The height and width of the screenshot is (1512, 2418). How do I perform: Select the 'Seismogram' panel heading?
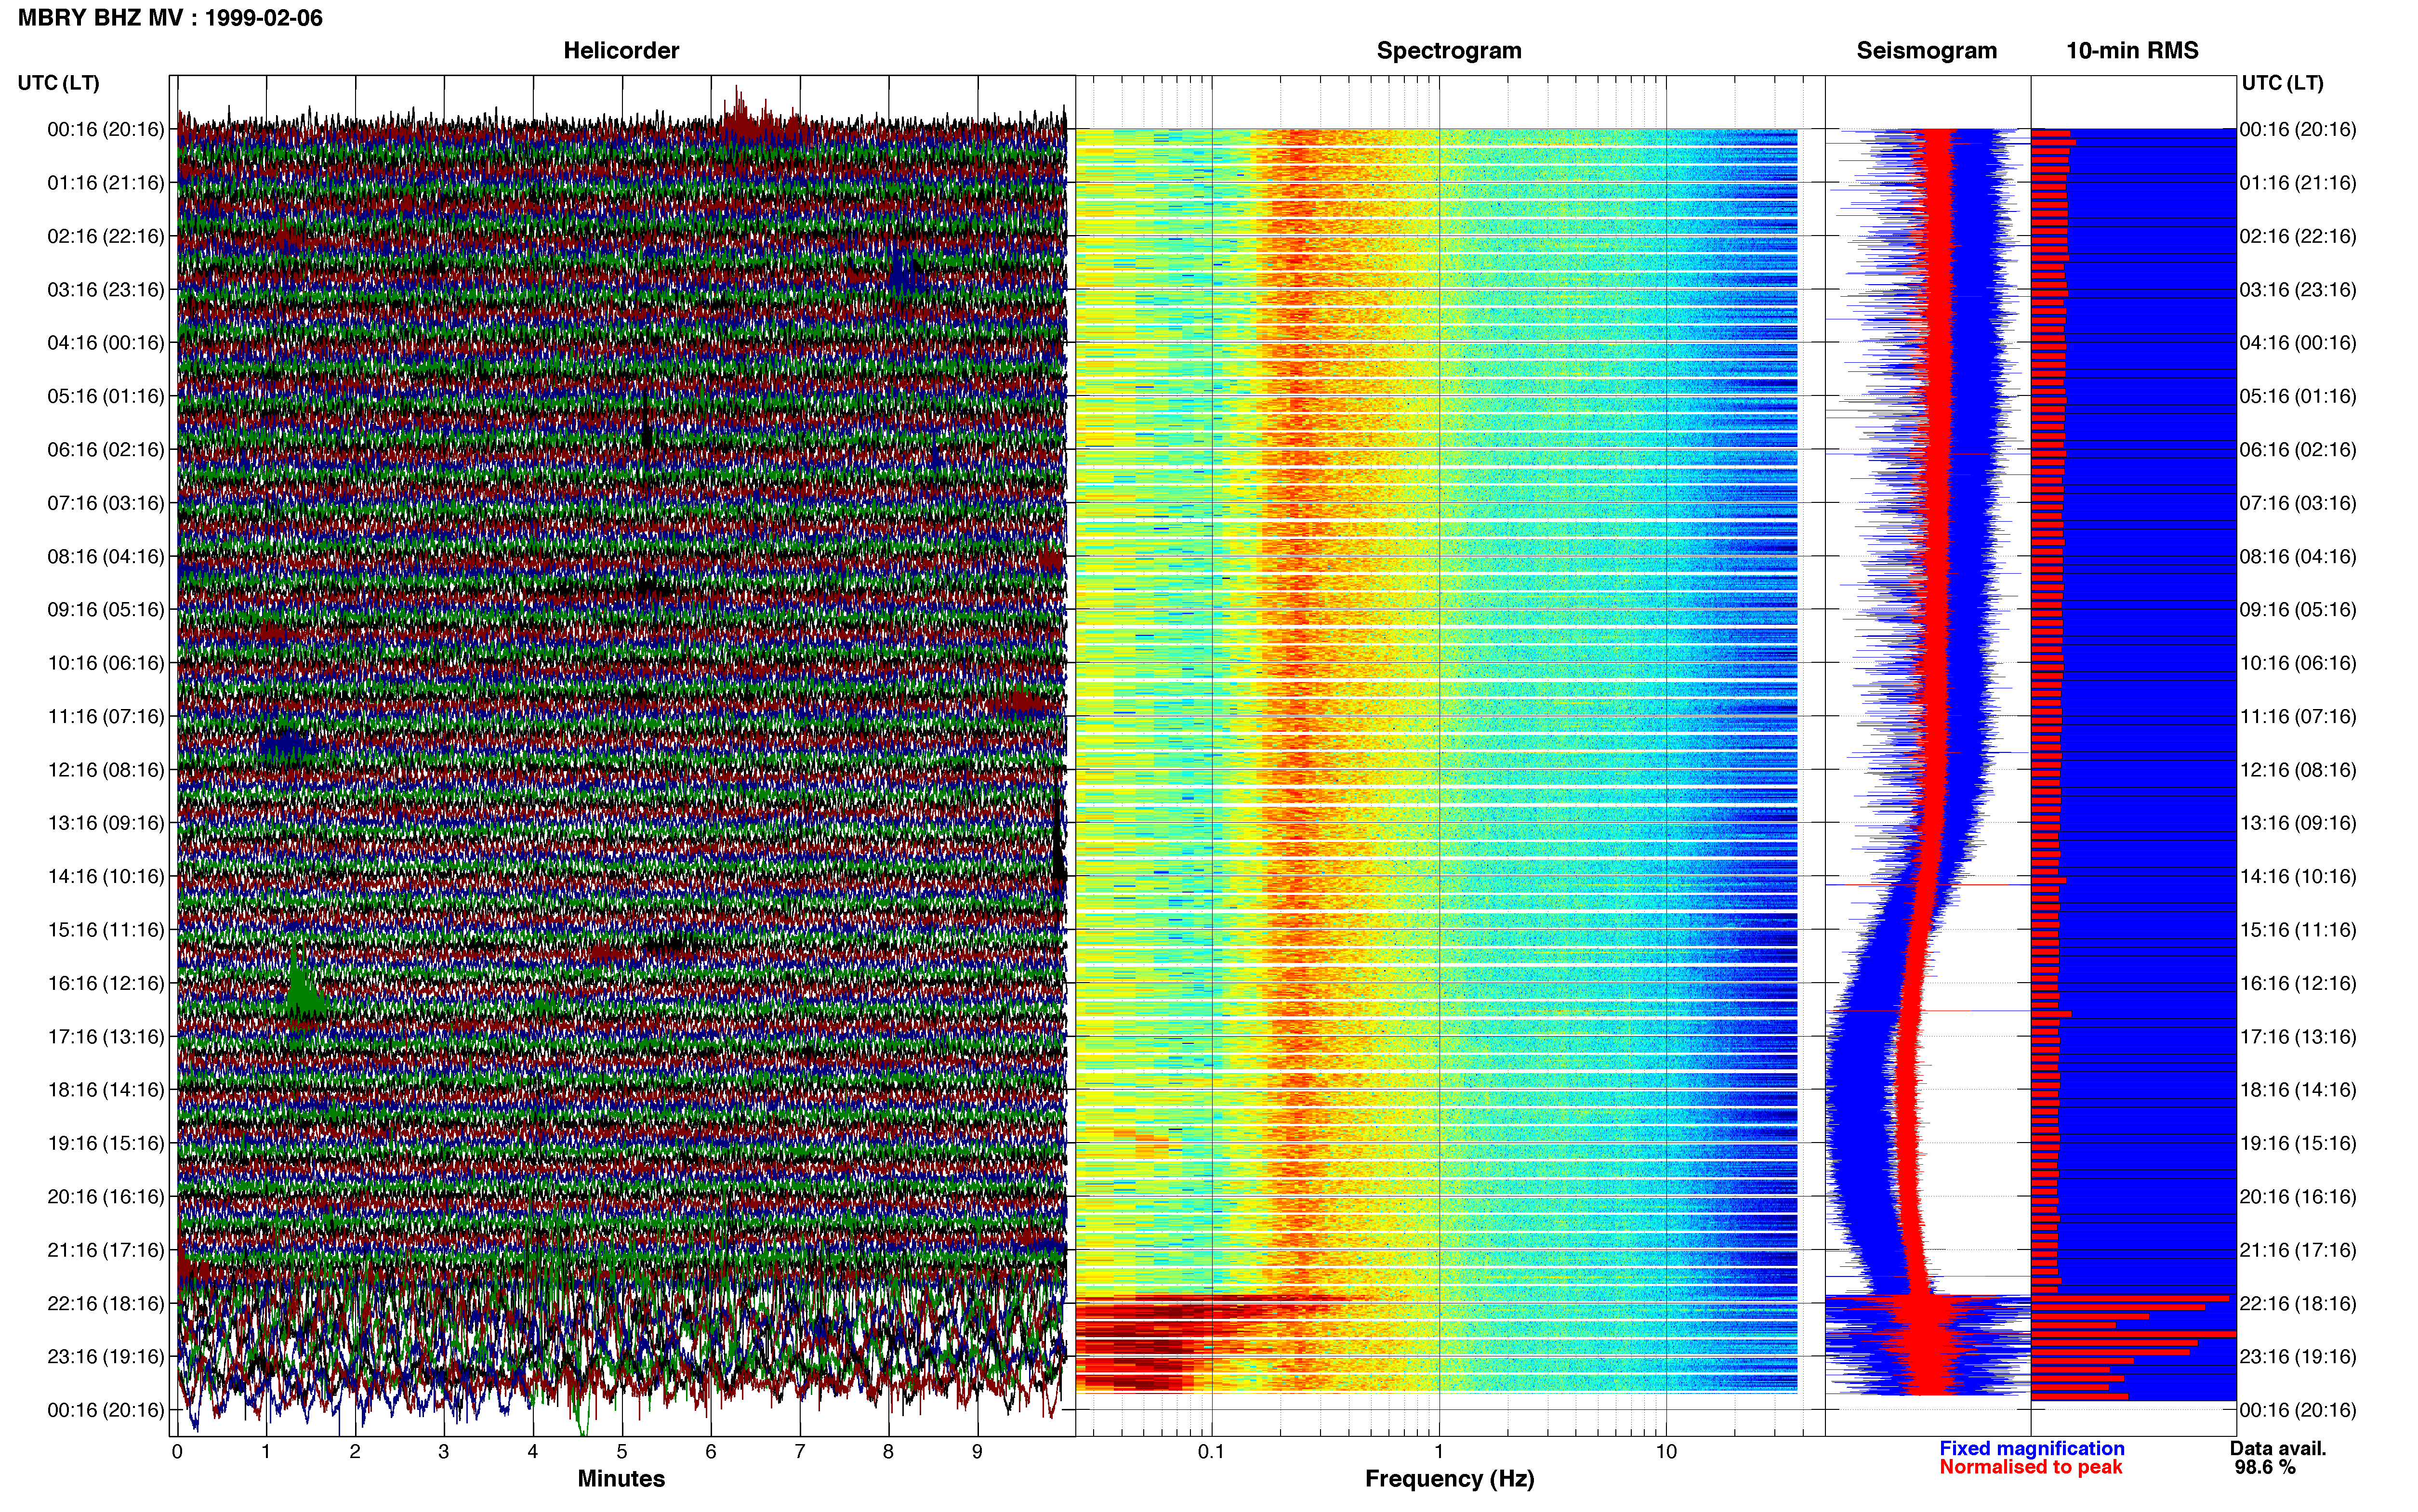[x=1926, y=51]
